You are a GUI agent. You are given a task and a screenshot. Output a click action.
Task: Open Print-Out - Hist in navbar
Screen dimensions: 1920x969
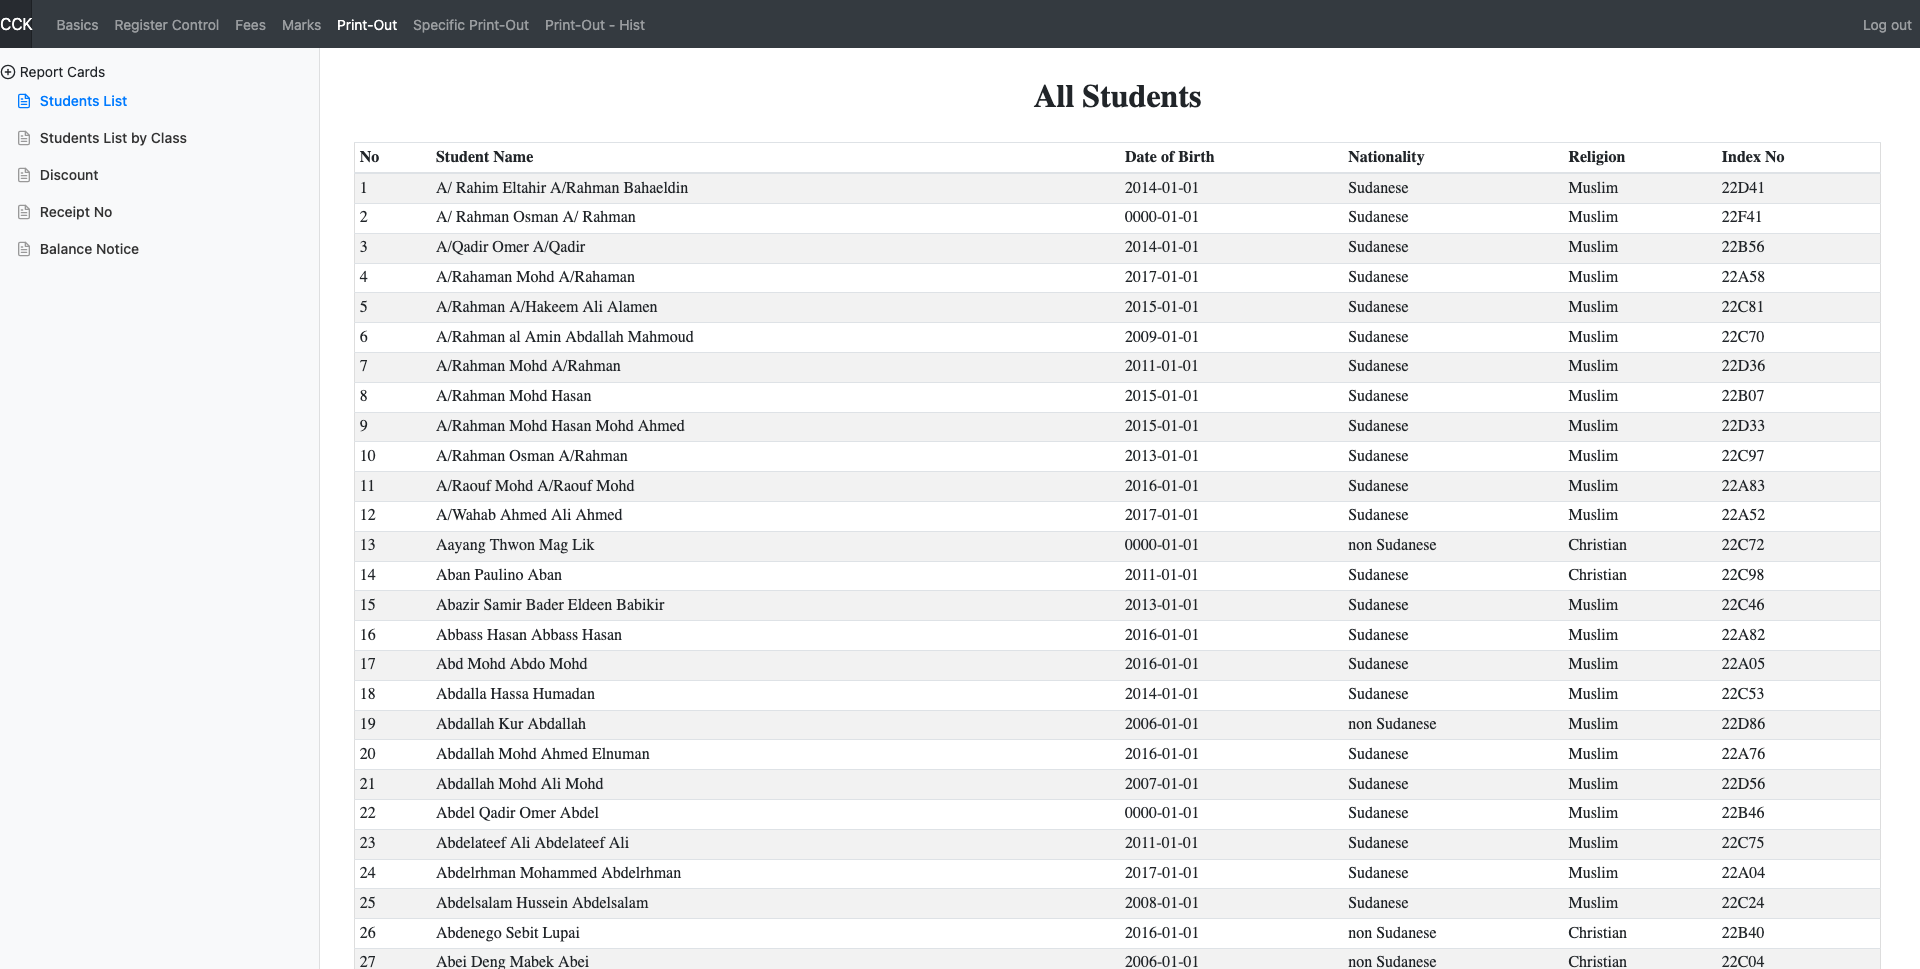[x=594, y=25]
